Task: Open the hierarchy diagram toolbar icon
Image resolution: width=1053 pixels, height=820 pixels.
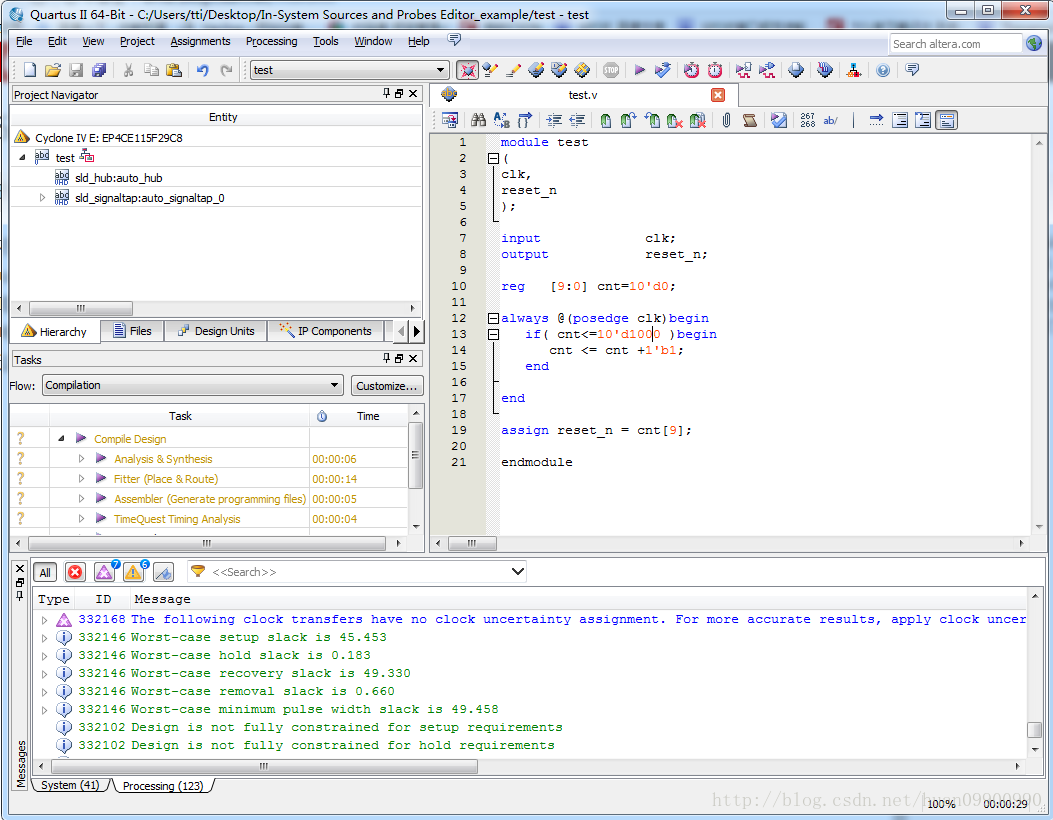Action: coord(854,70)
